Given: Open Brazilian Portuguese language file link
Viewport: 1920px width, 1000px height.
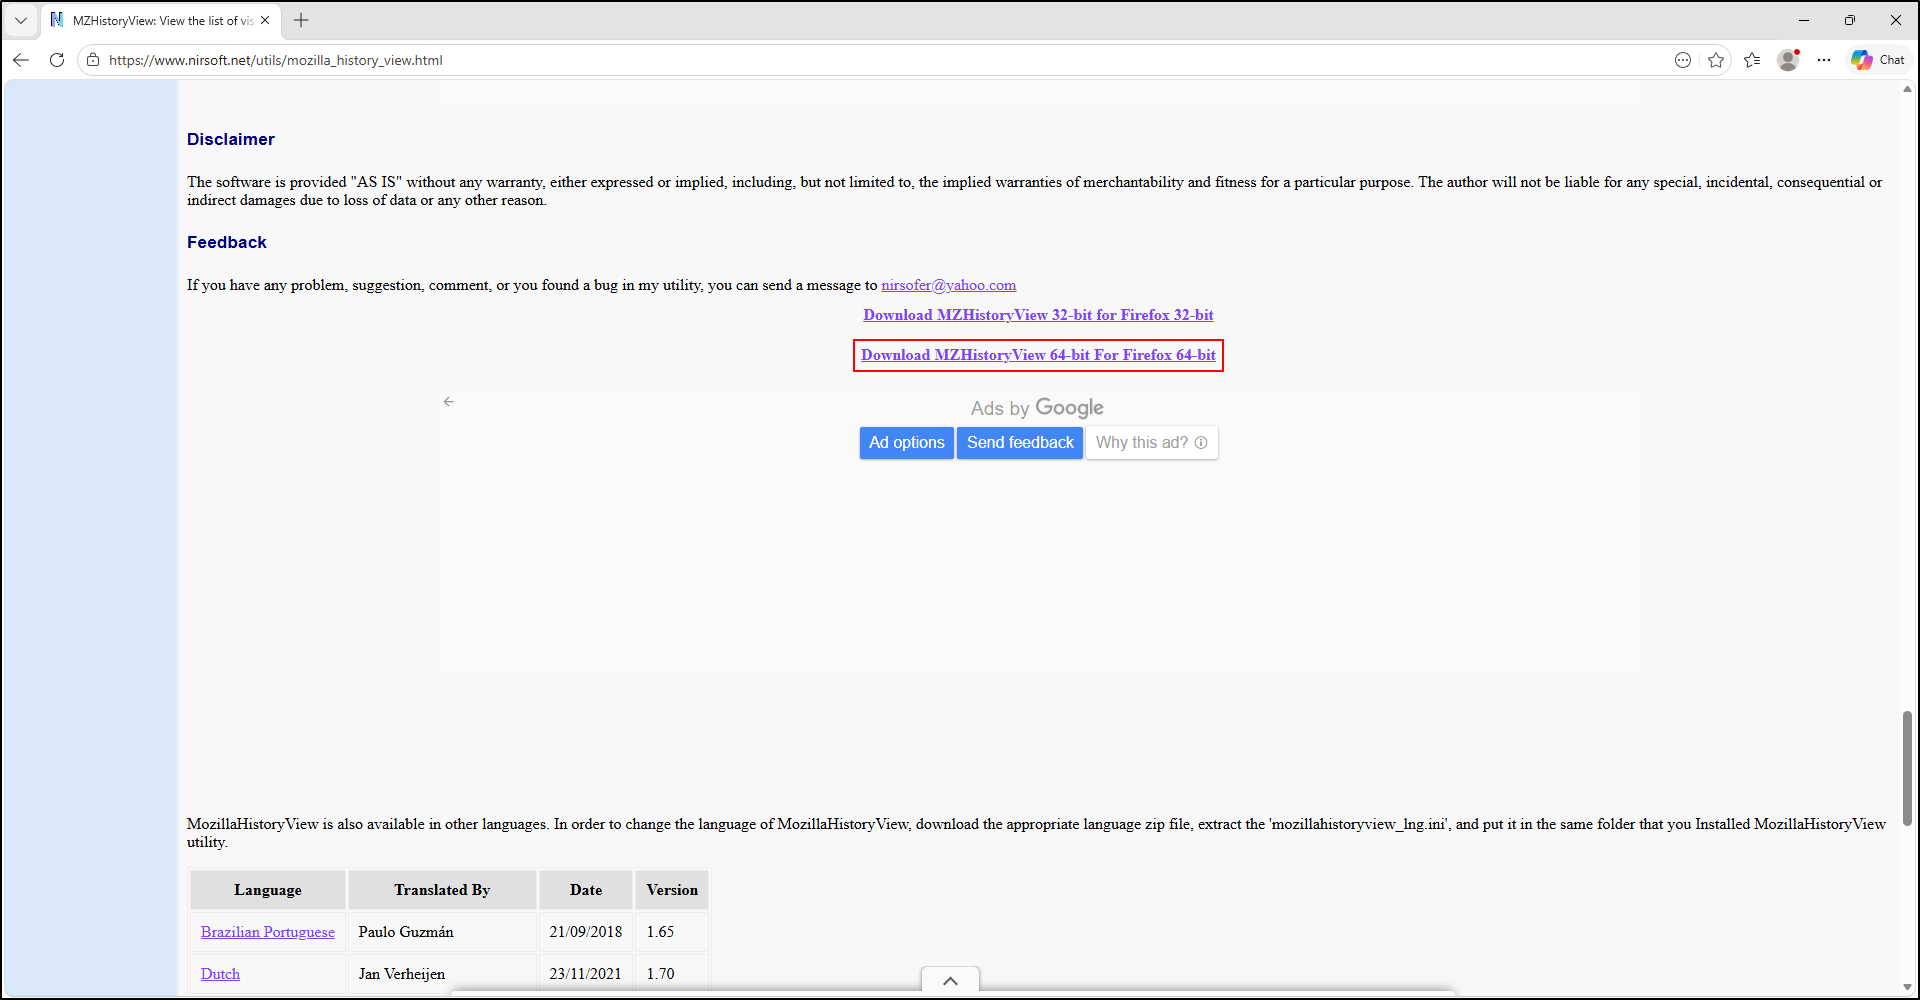Looking at the screenshot, I should 268,932.
